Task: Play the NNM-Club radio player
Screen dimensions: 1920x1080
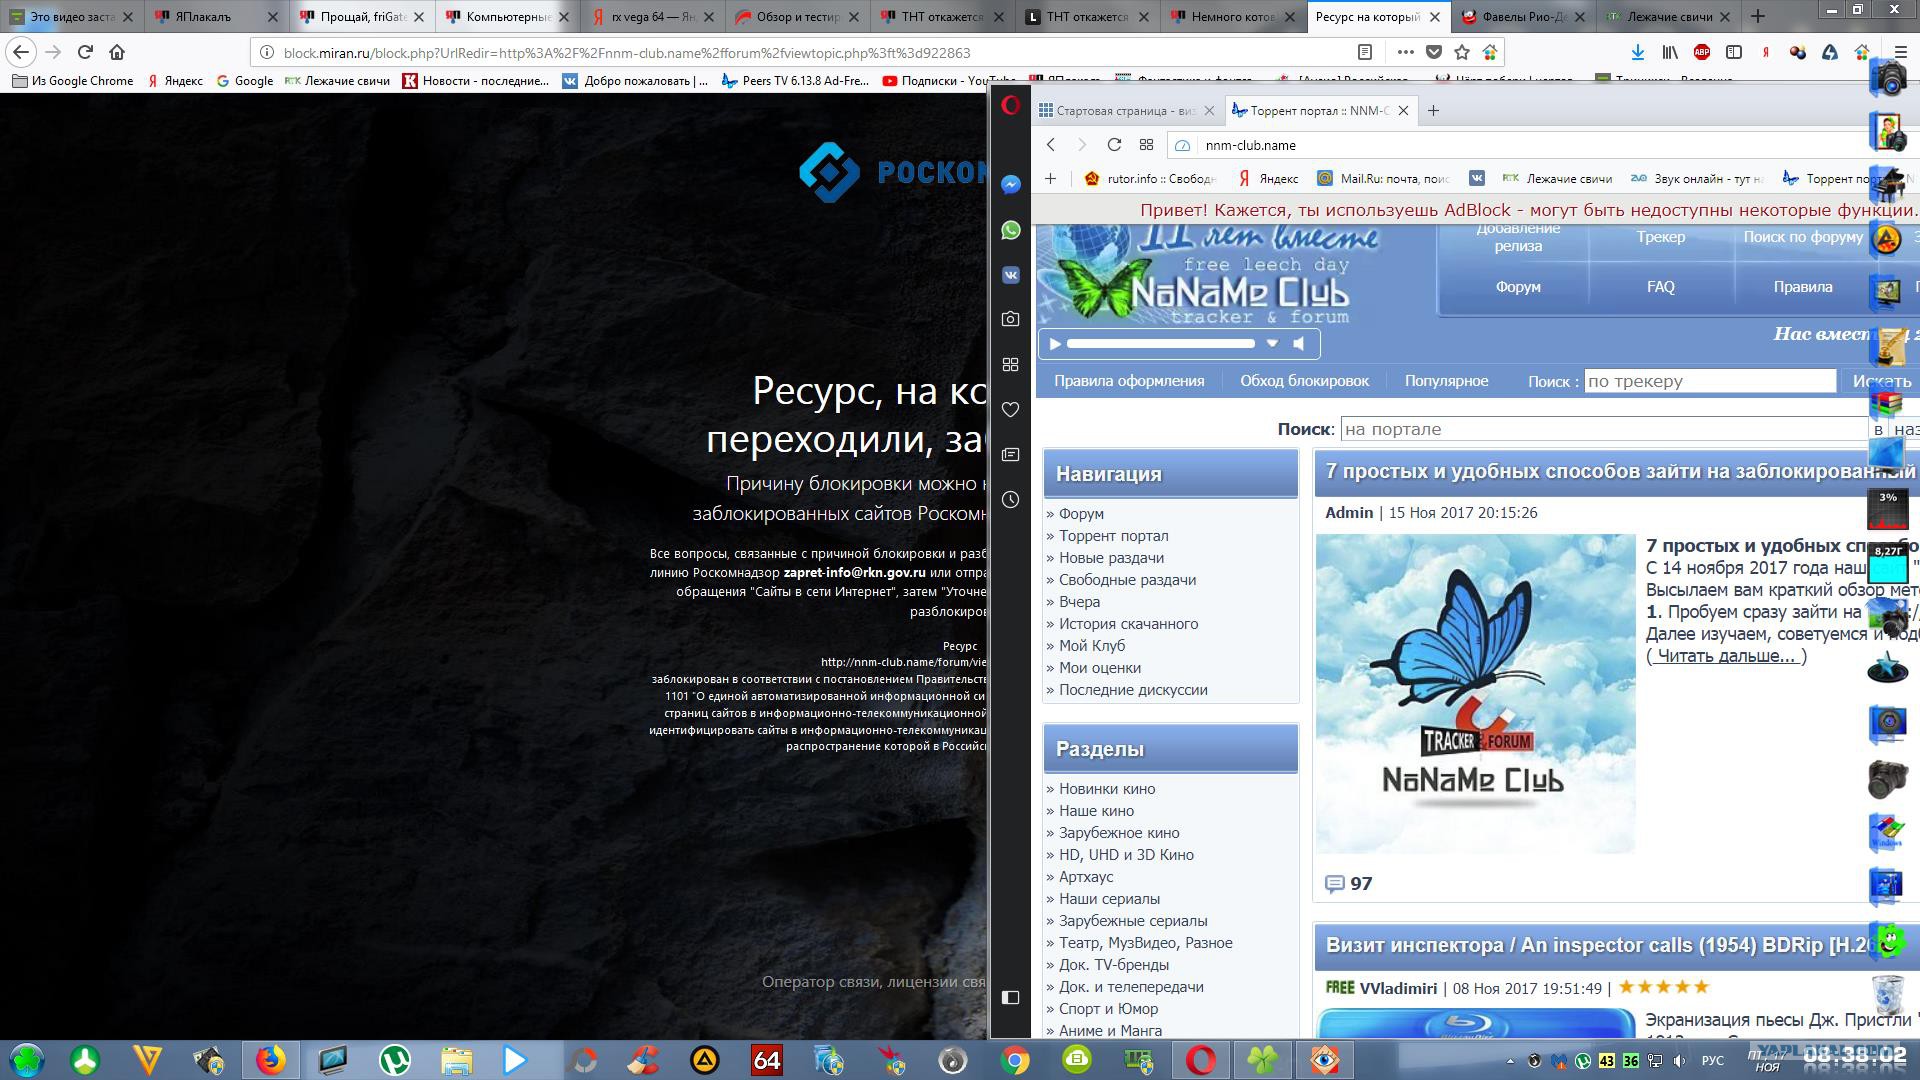Action: (1054, 344)
